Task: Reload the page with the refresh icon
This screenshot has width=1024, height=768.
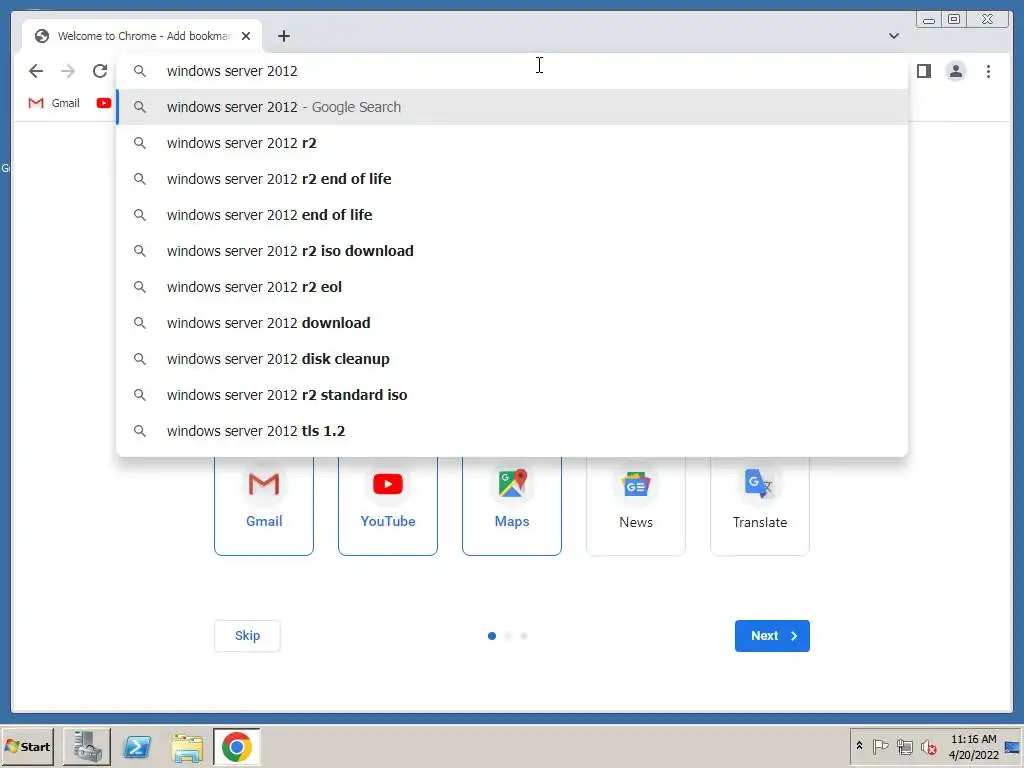Action: tap(99, 71)
